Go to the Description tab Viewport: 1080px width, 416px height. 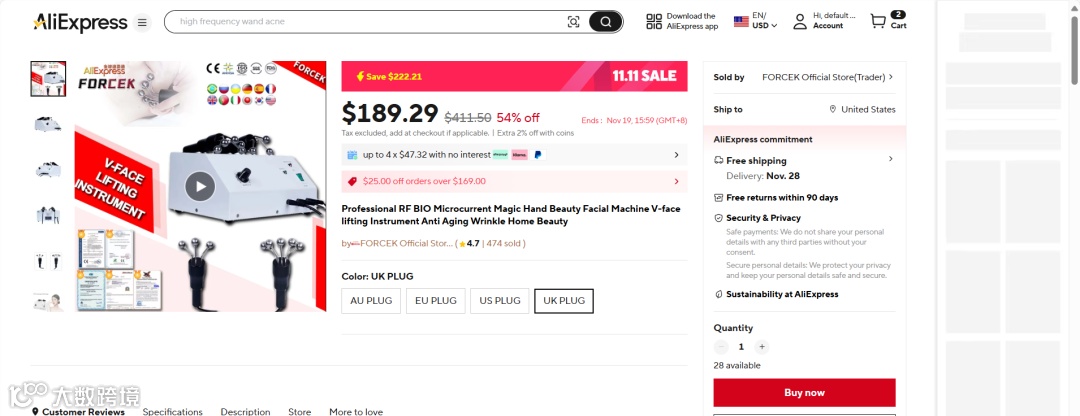(245, 411)
